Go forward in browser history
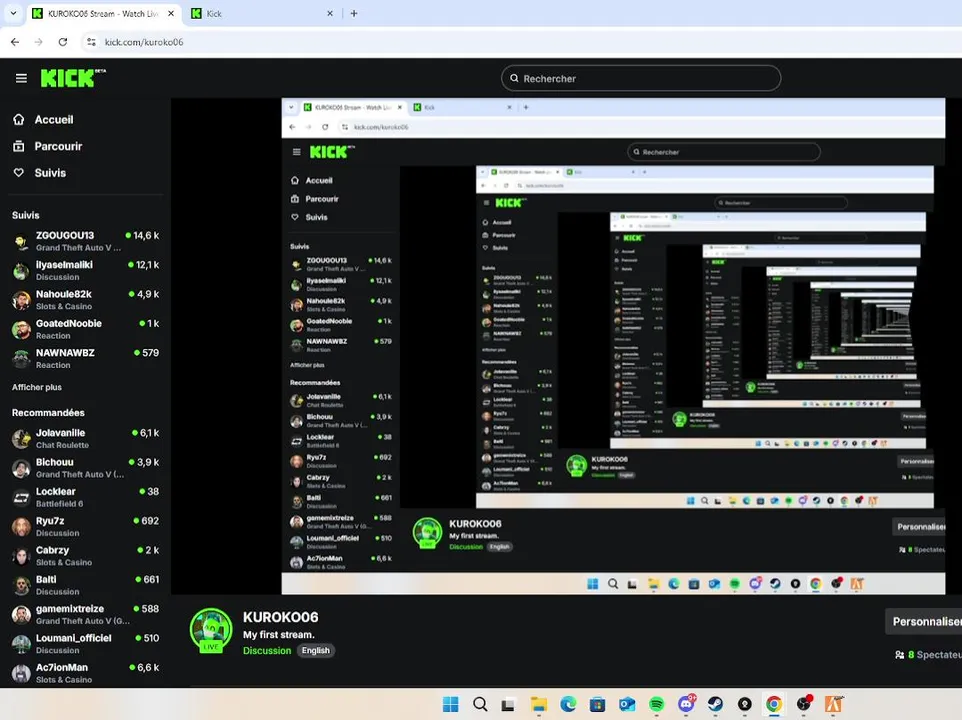 click(39, 42)
